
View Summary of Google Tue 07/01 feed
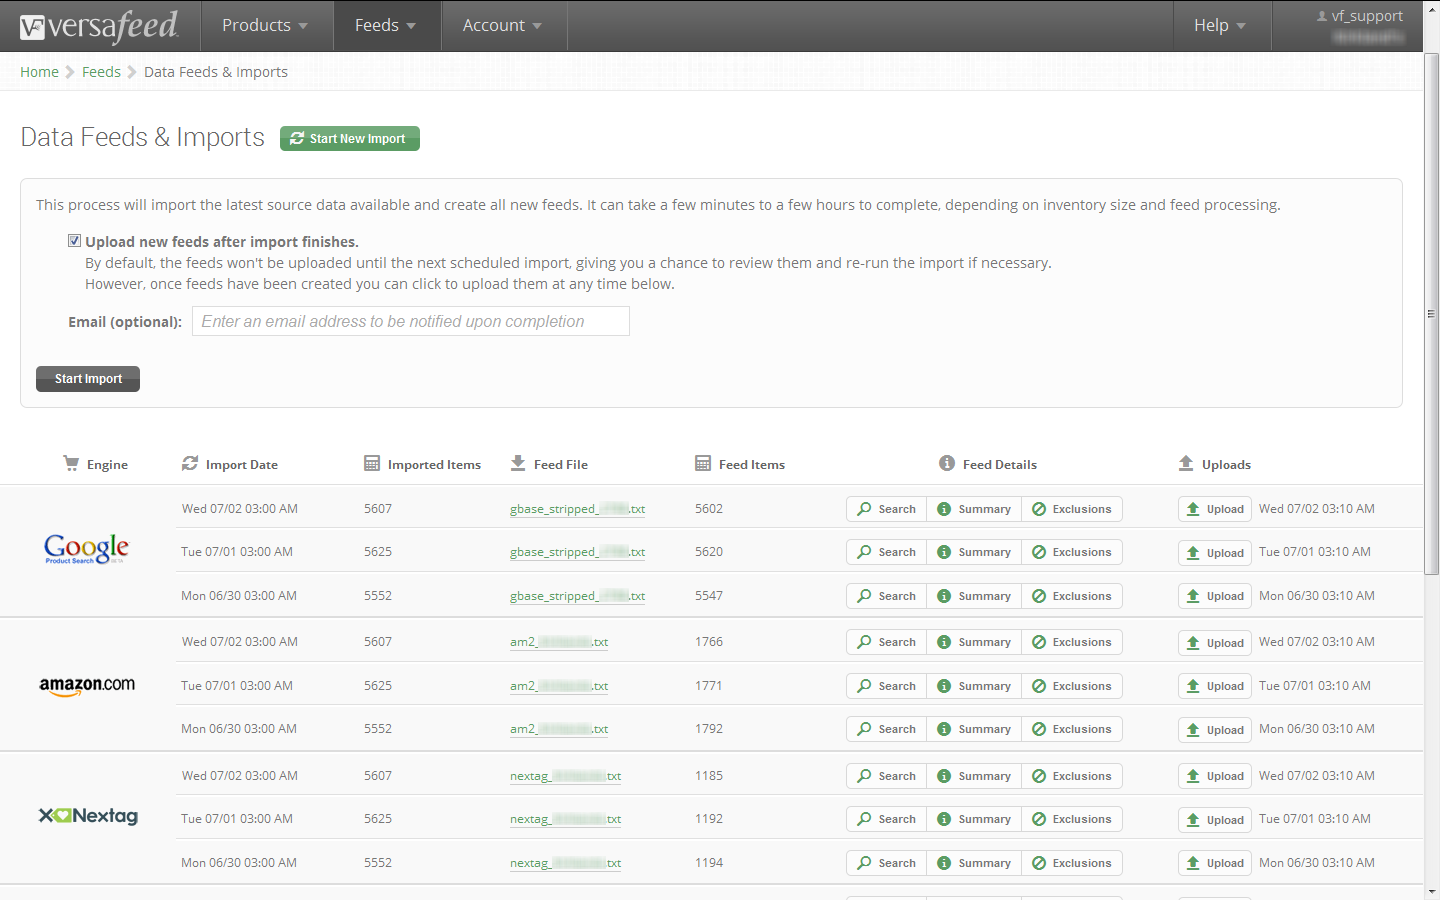(x=974, y=552)
